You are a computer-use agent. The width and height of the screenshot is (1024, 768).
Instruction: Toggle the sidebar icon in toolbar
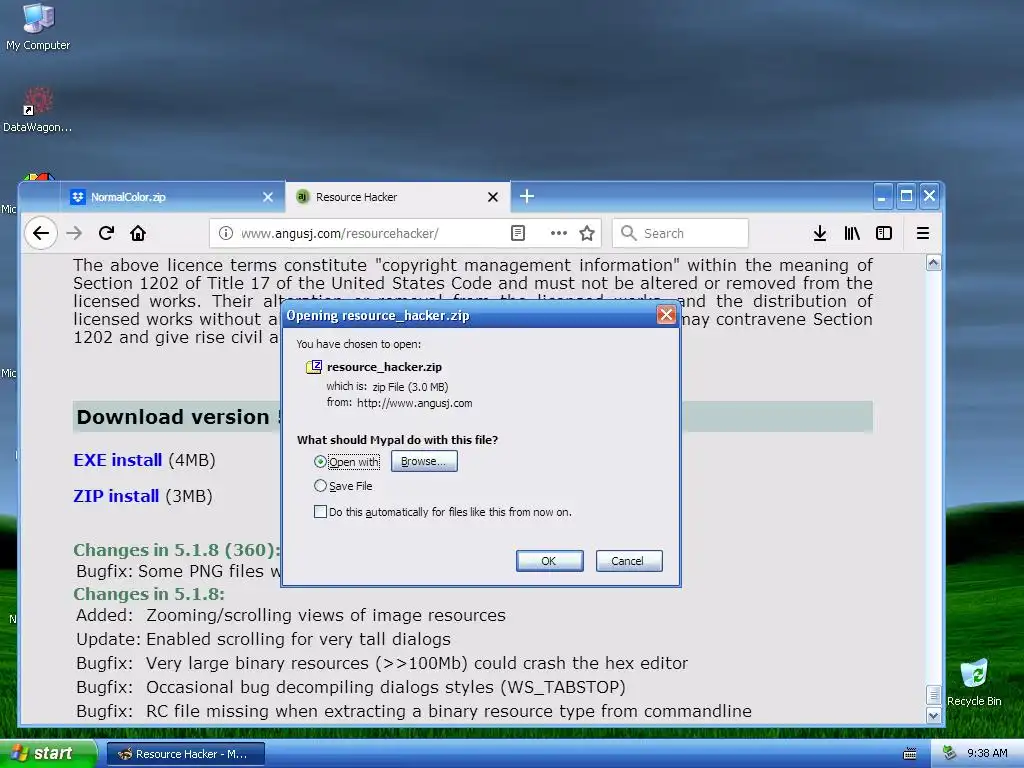pyautogui.click(x=884, y=233)
